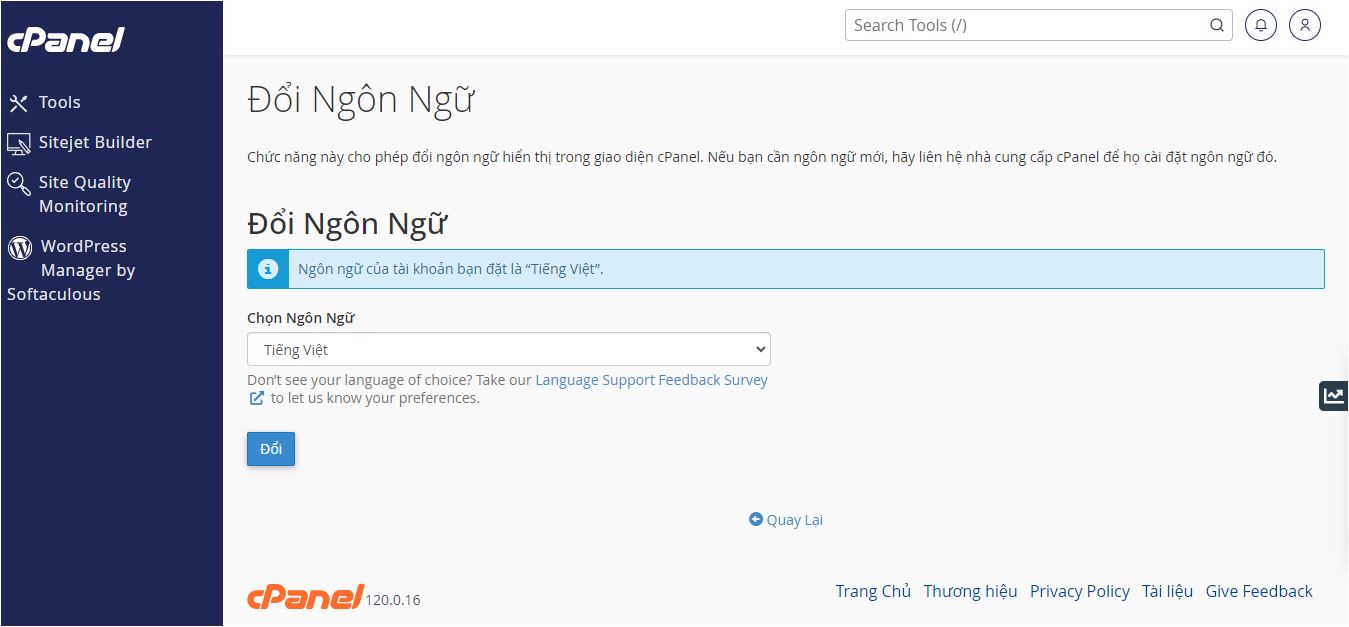Open Language Support Feedback Survey link
The width and height of the screenshot is (1349, 627).
tap(651, 380)
